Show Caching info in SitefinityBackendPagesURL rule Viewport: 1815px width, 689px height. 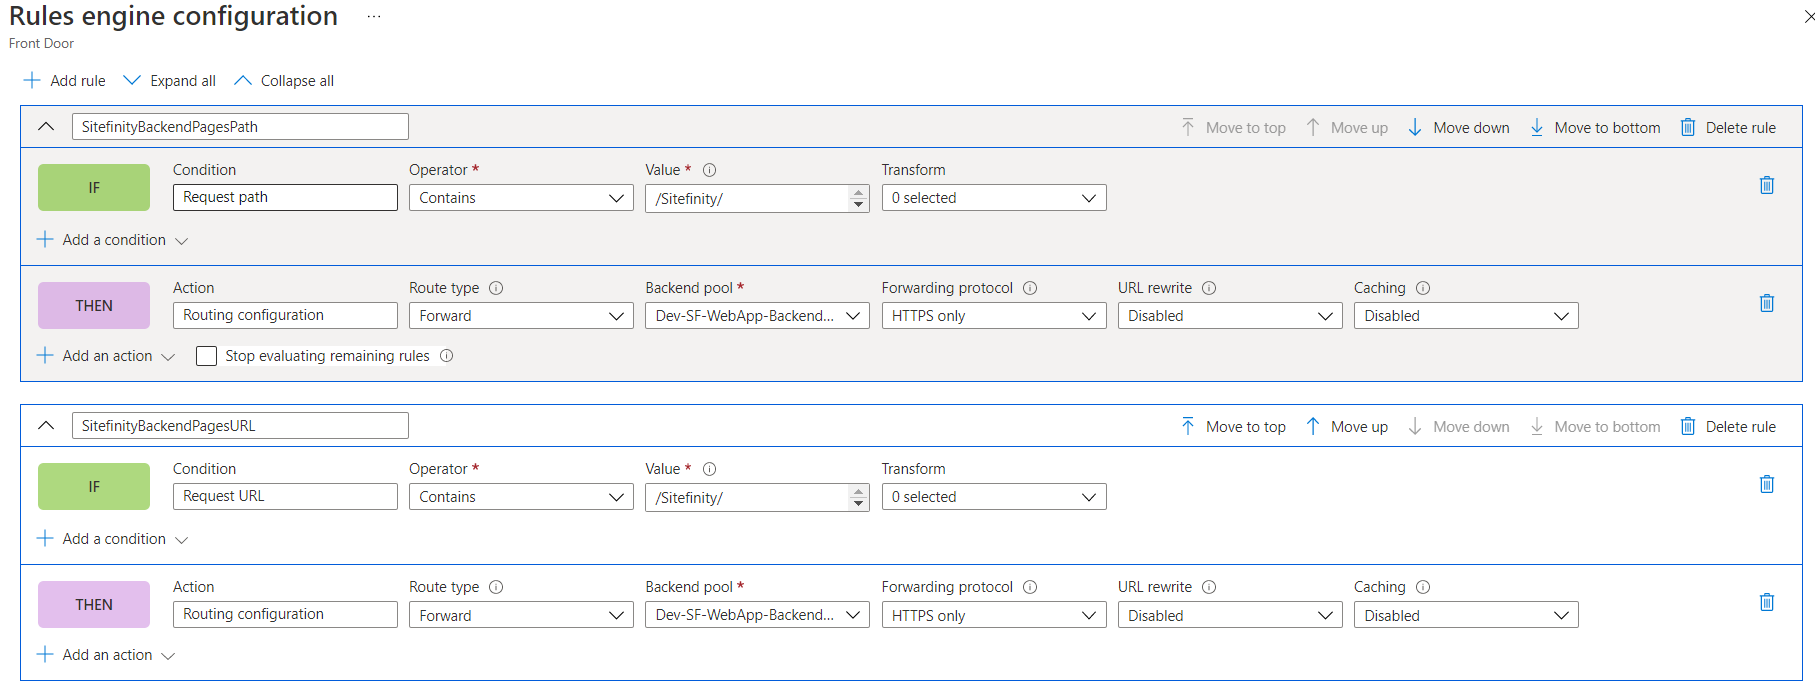pyautogui.click(x=1423, y=587)
